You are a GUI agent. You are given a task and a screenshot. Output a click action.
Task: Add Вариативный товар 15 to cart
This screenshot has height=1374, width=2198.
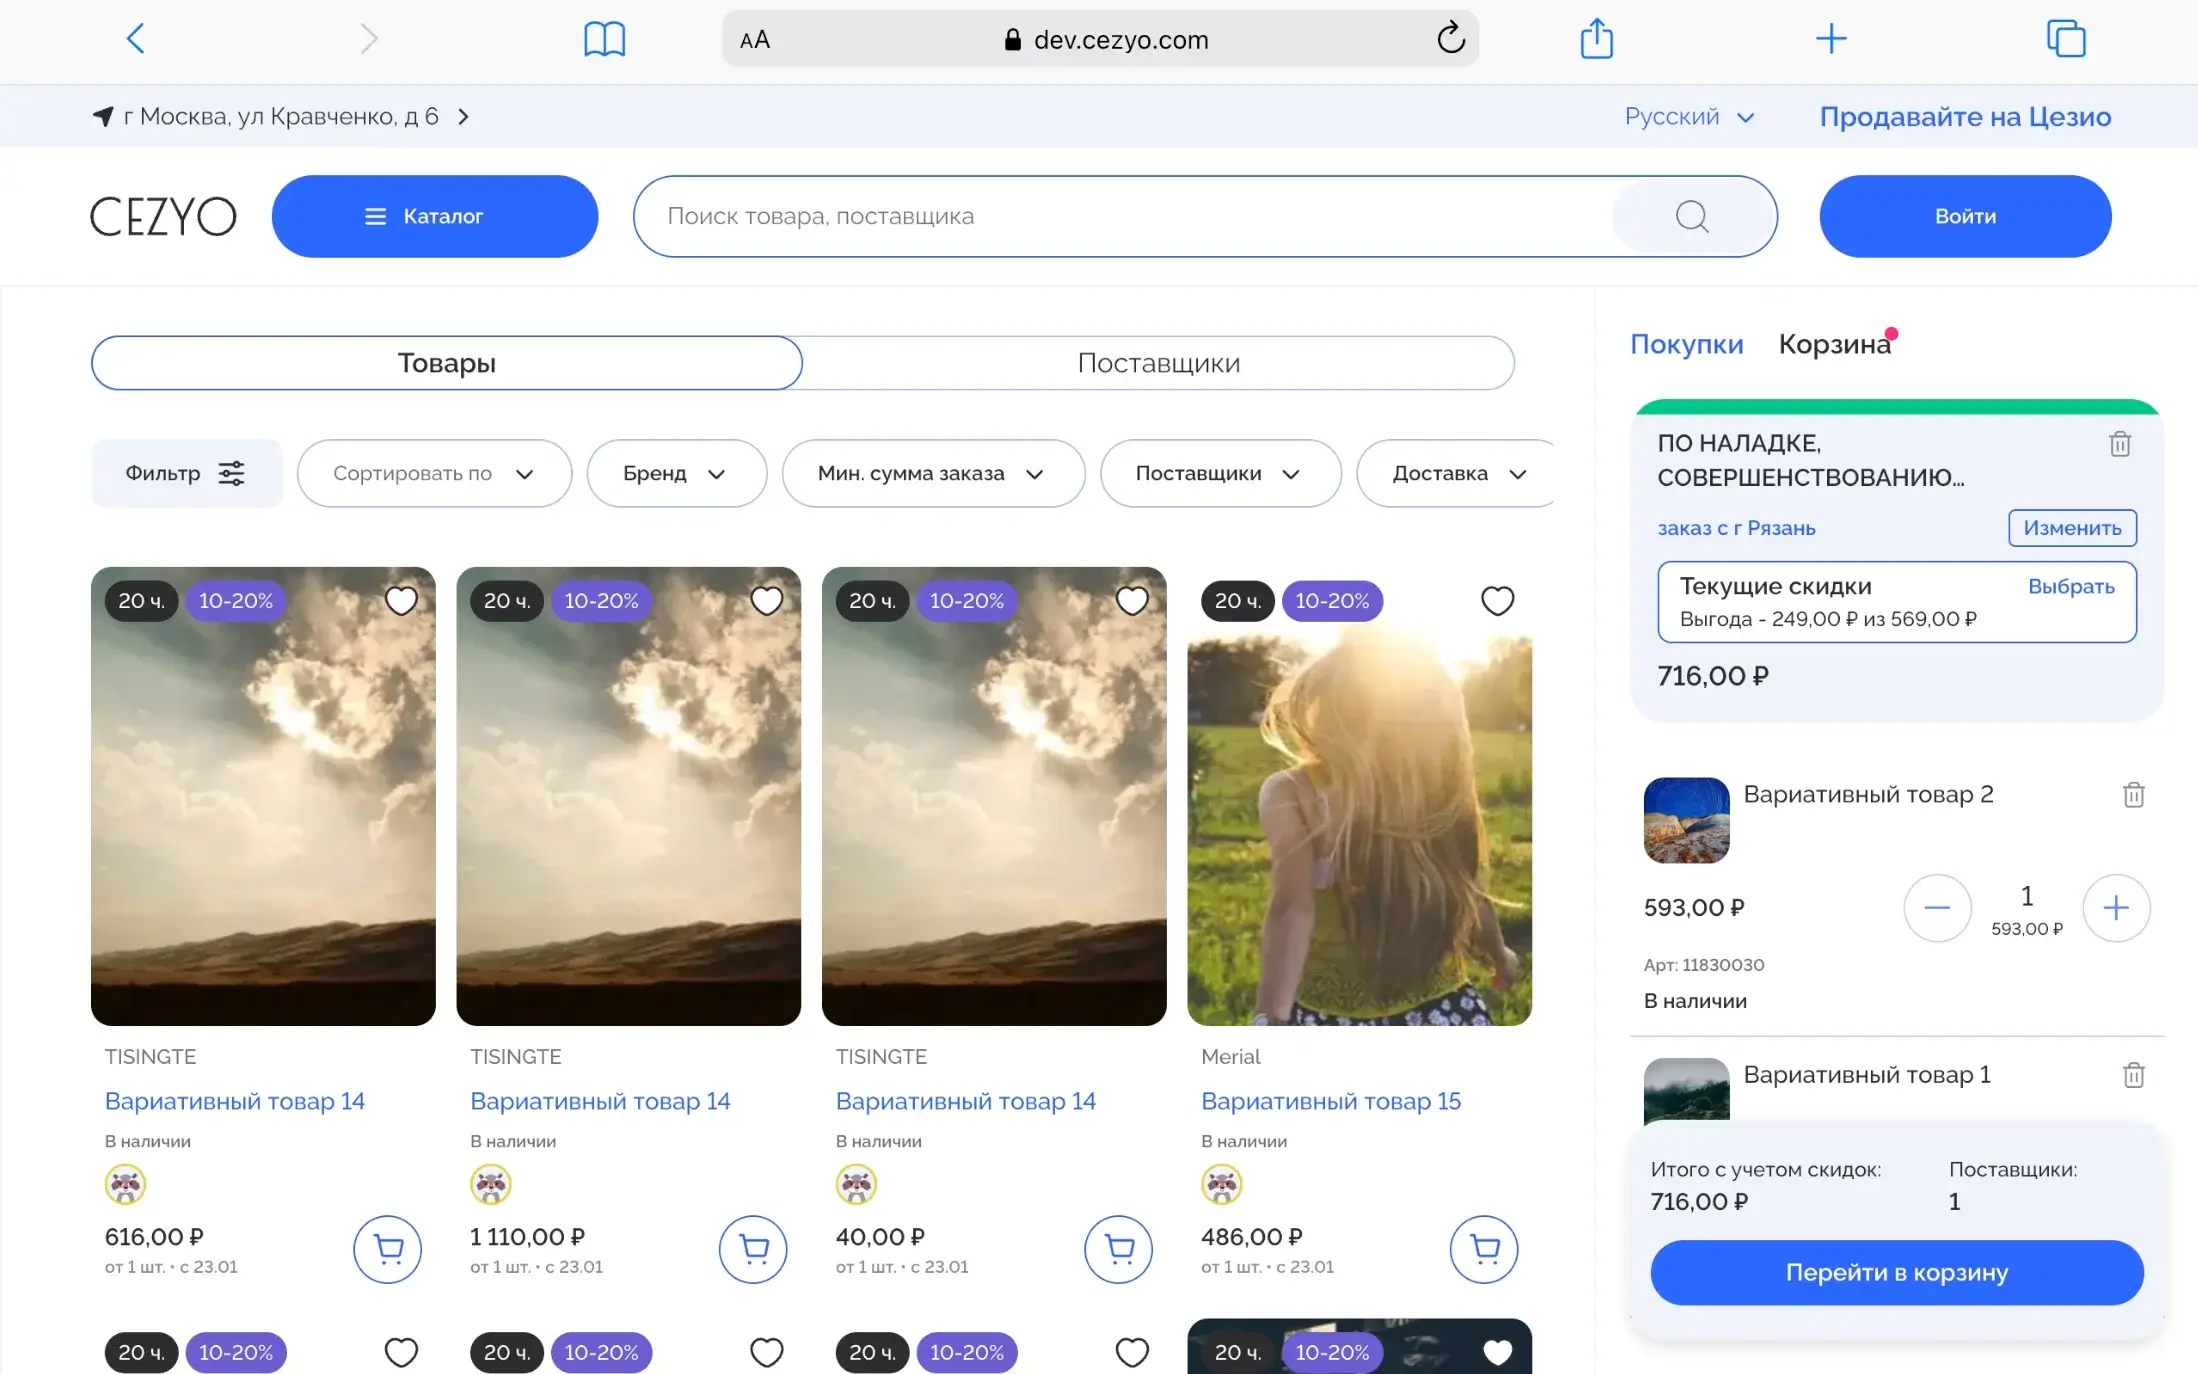[1484, 1248]
